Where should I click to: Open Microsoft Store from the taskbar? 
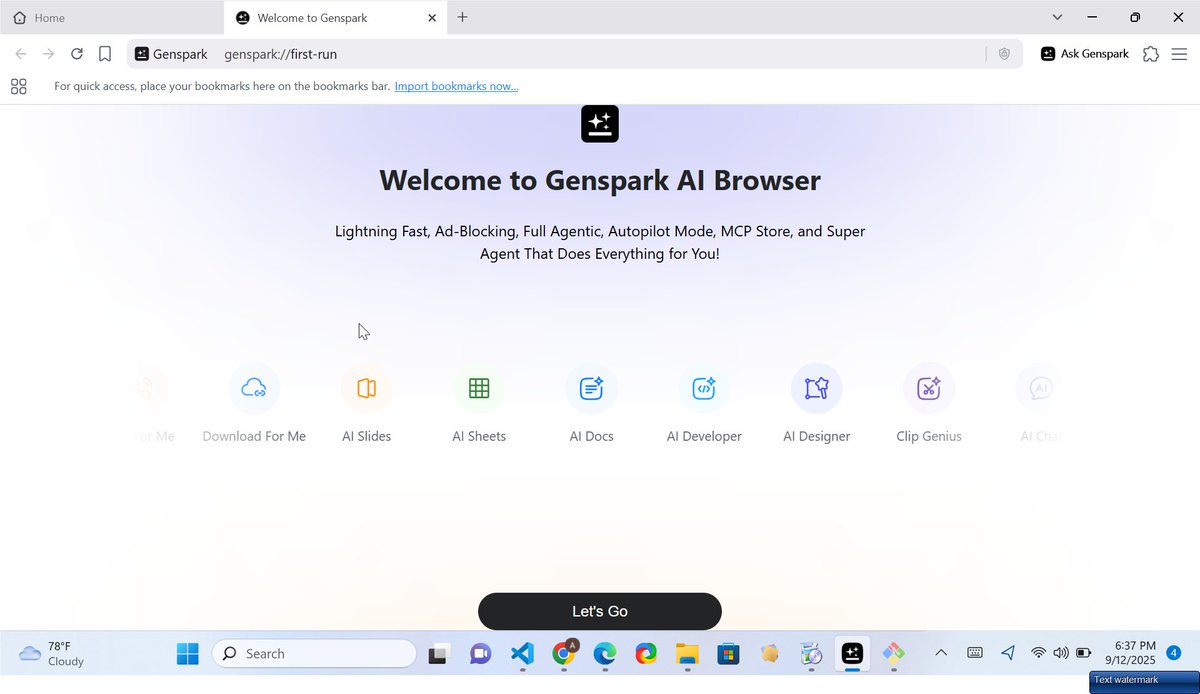point(728,654)
